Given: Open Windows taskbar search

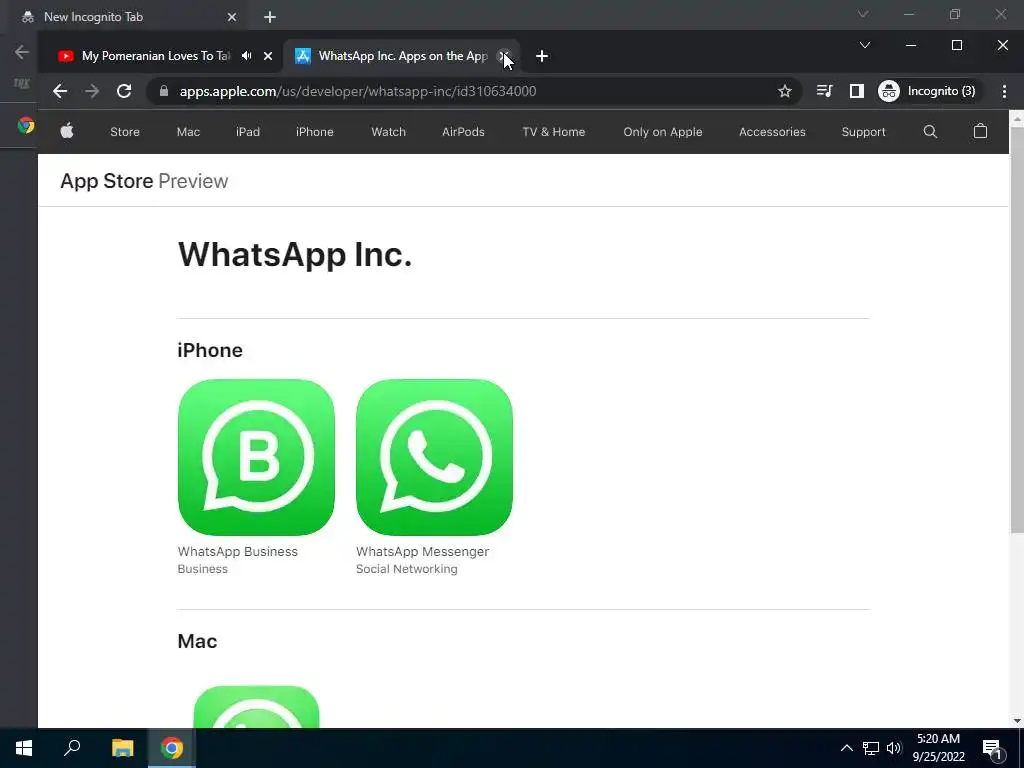Looking at the screenshot, I should 72,748.
